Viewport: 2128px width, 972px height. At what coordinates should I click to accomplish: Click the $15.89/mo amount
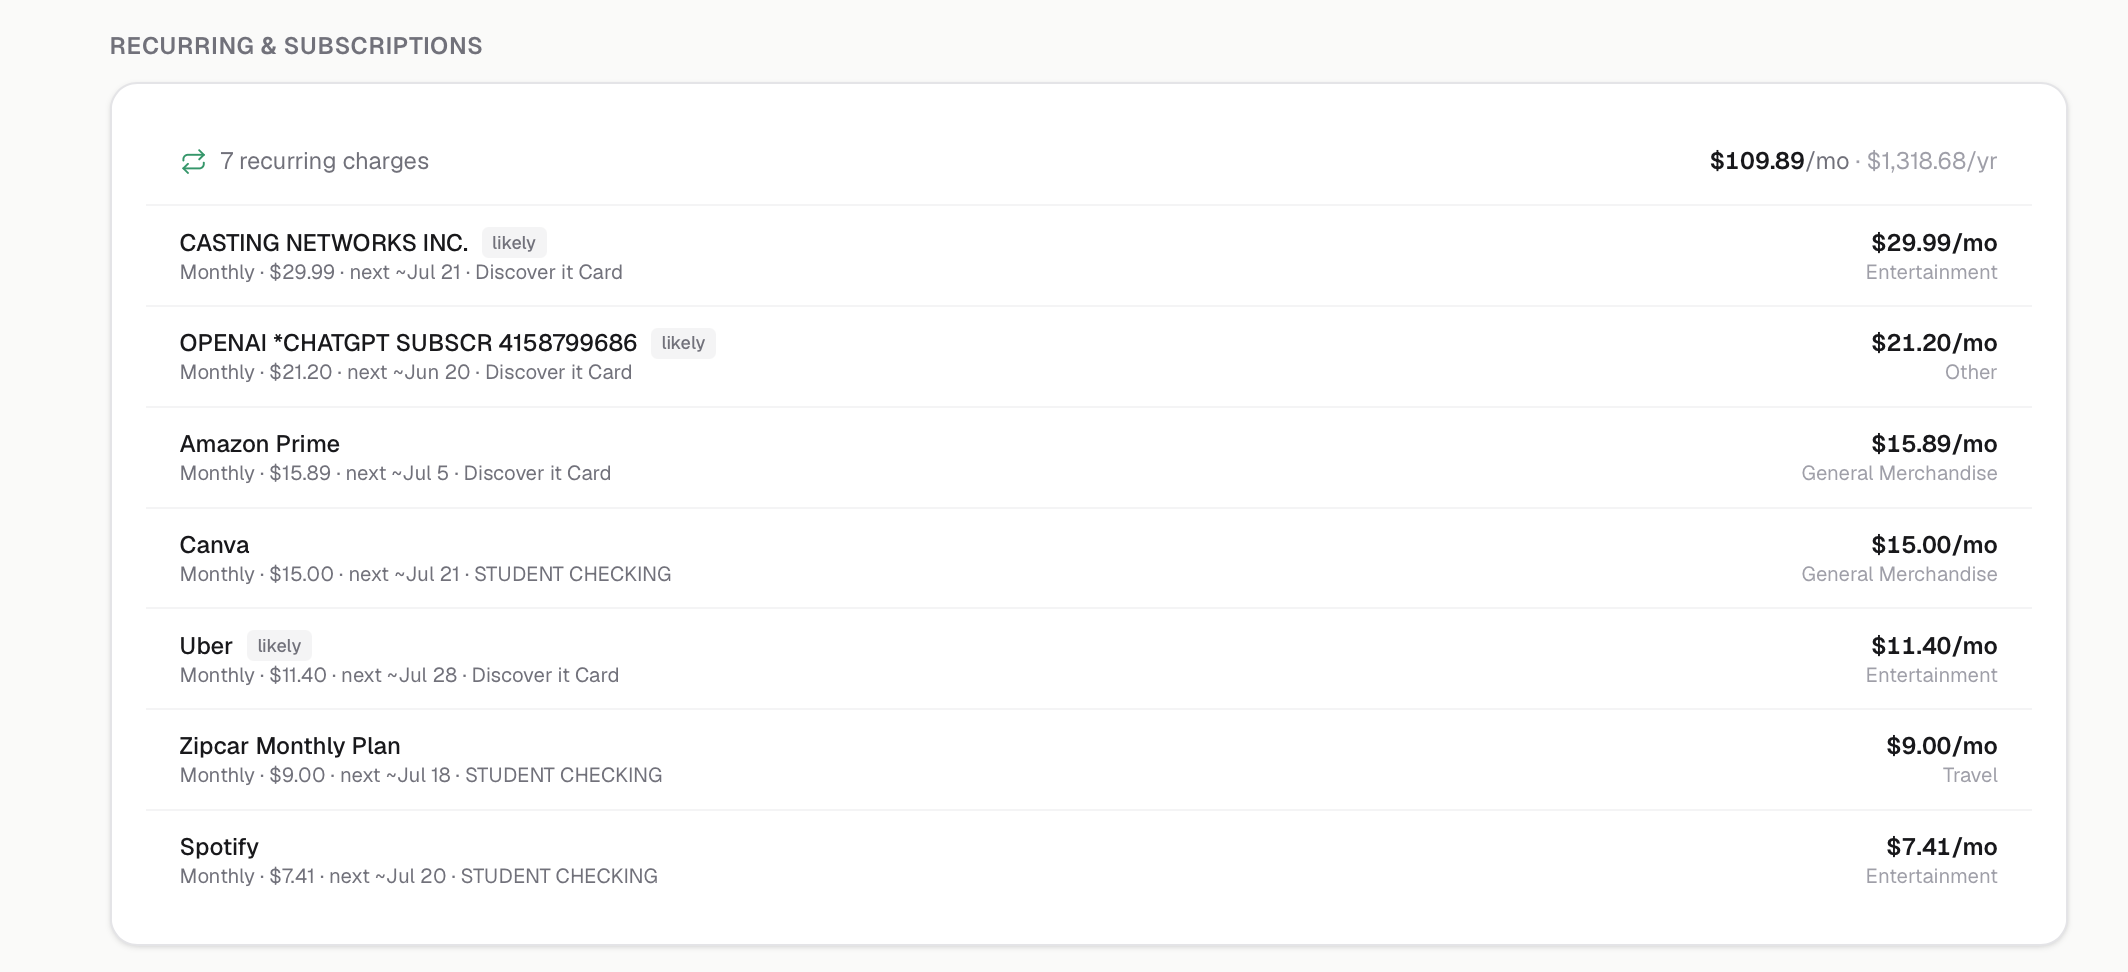[1934, 444]
